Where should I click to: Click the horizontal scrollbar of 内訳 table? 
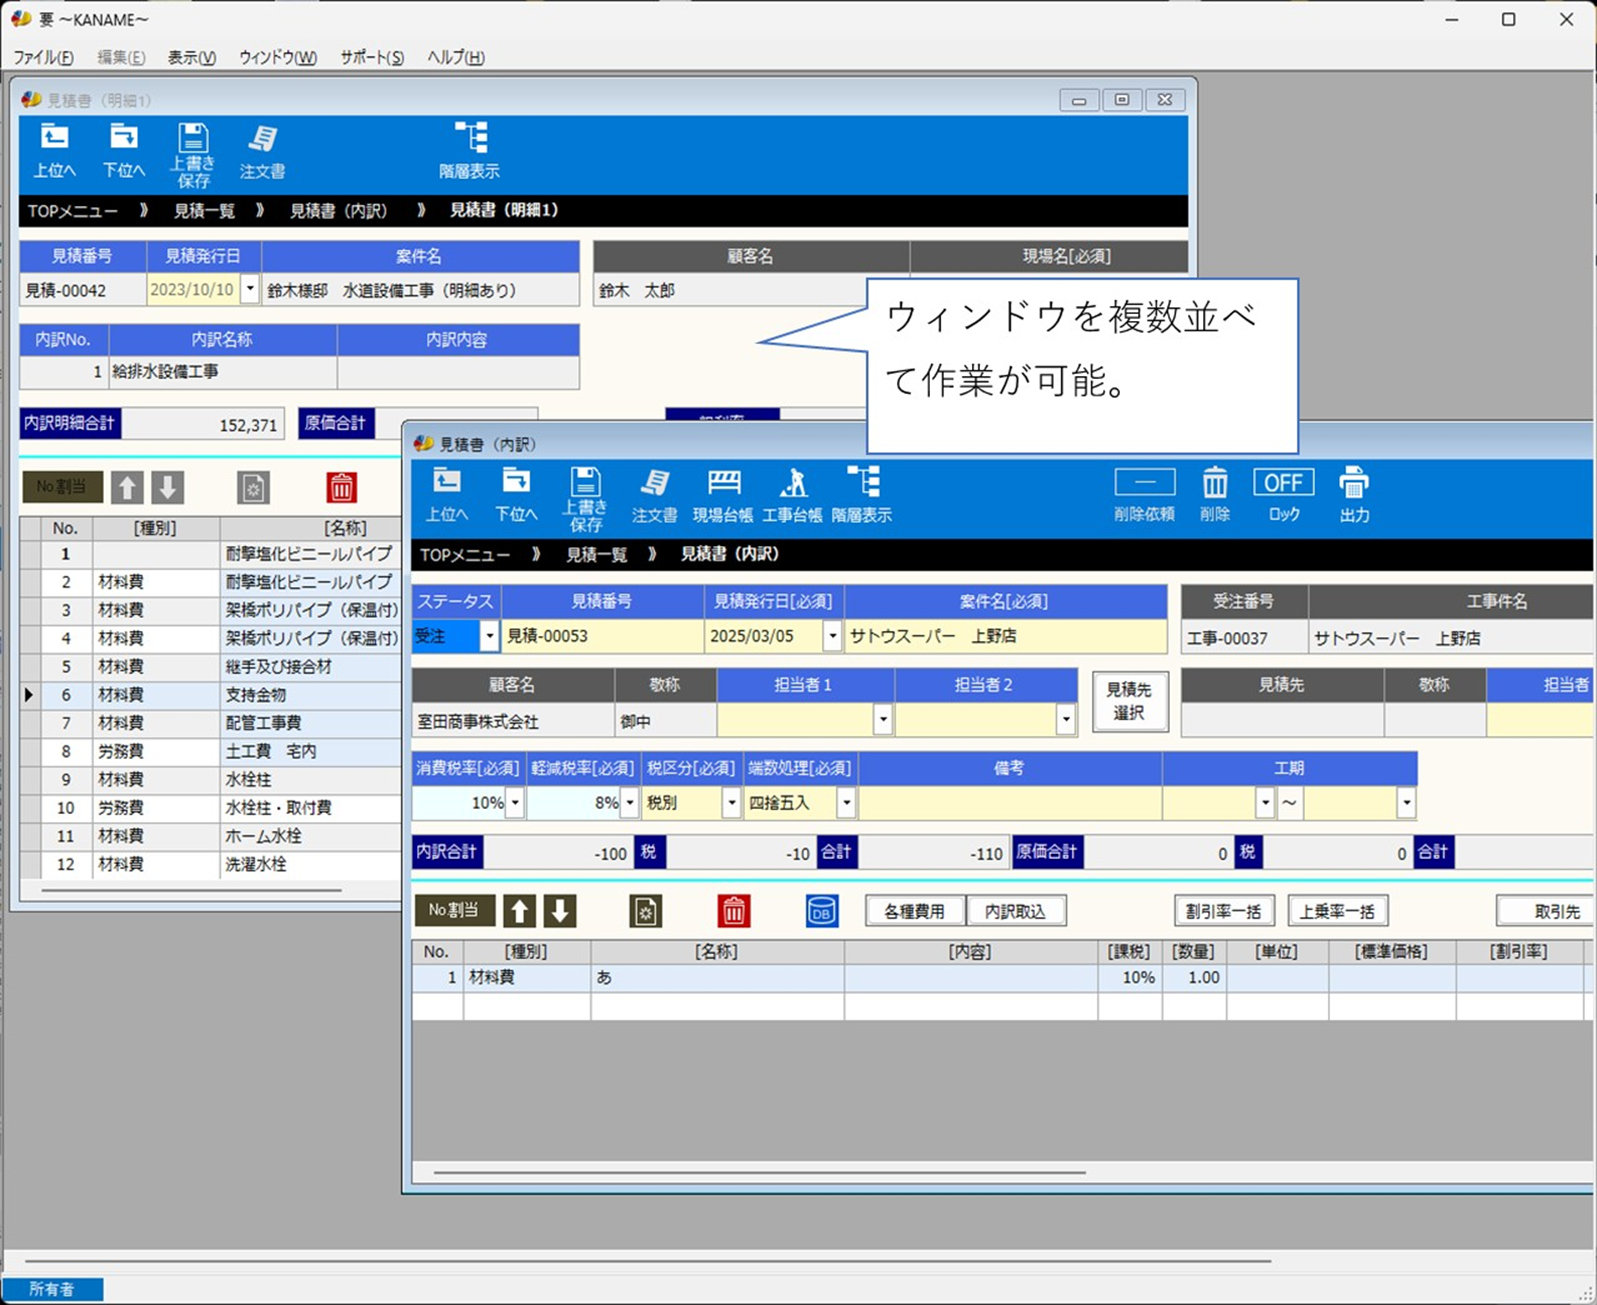760,1172
